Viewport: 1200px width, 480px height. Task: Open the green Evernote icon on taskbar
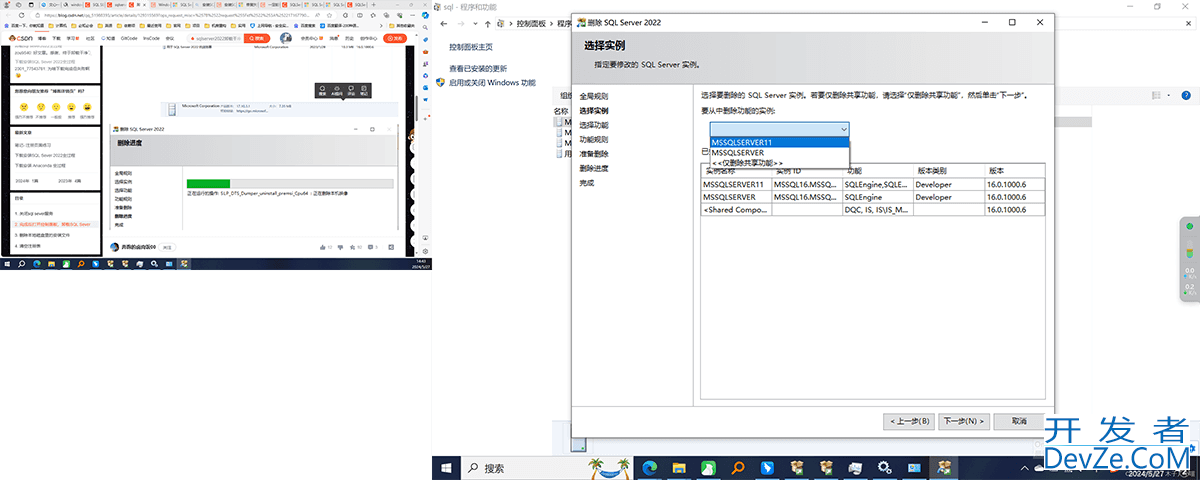coord(708,467)
